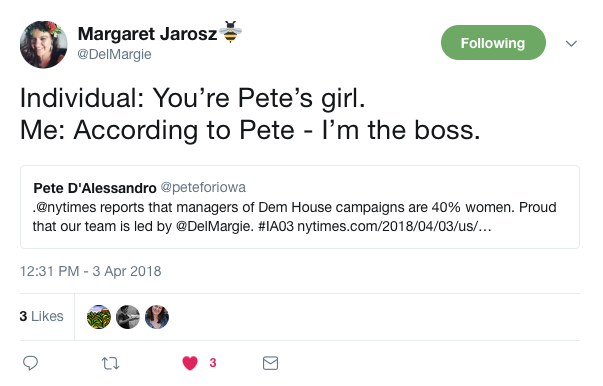Click the @peteforiowa handle

(203, 187)
